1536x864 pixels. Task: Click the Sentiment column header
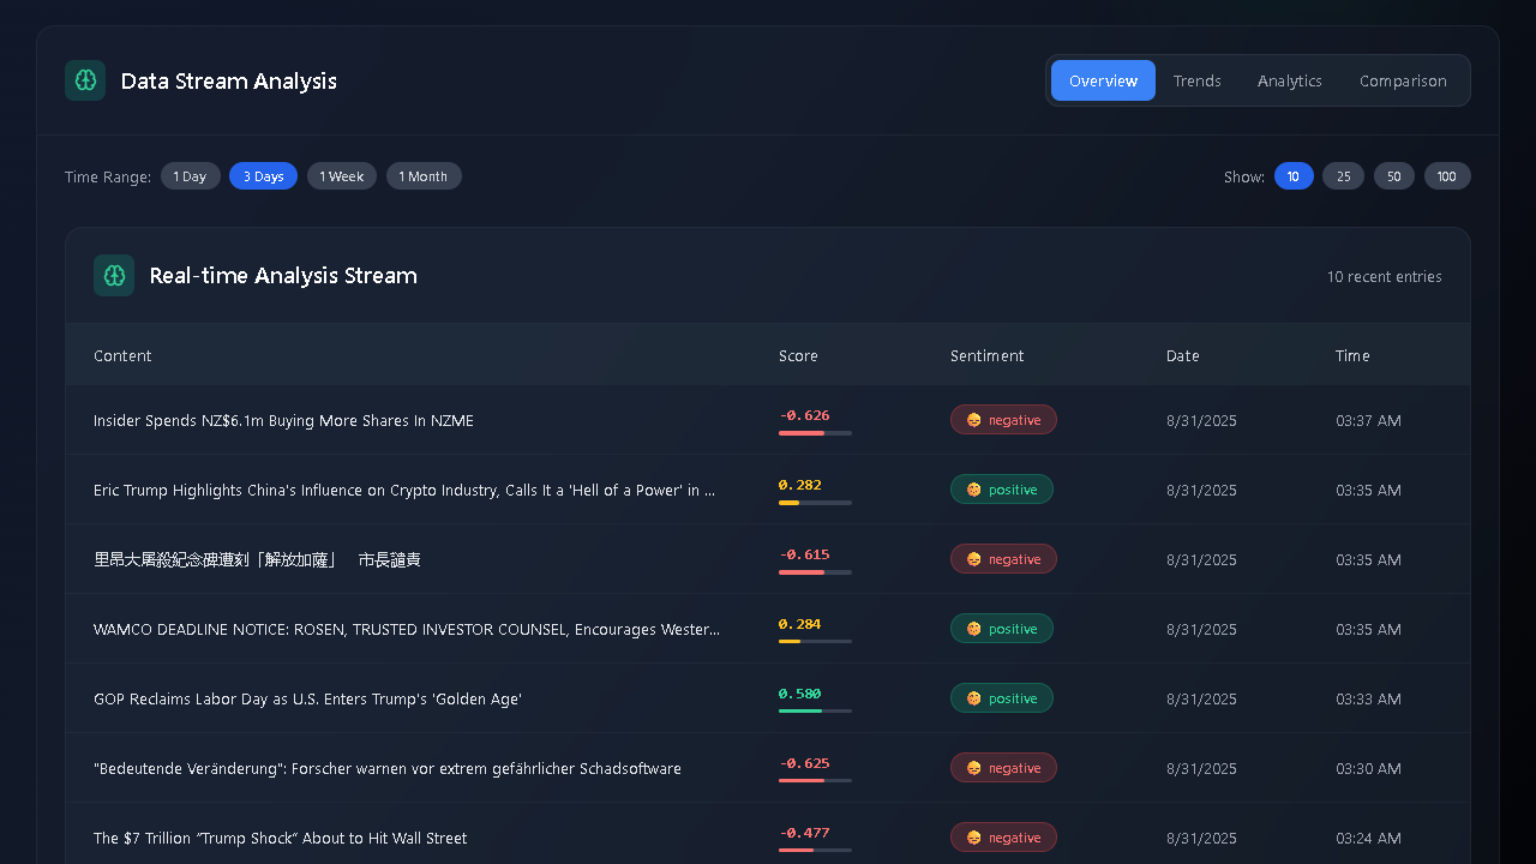coord(987,356)
